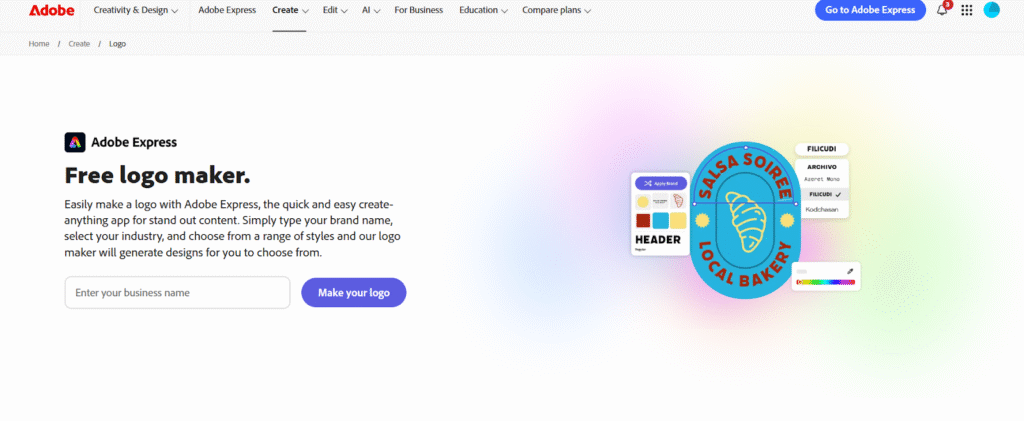This screenshot has width=1024, height=421.
Task: Choose the Kodchasan font option
Action: pyautogui.click(x=821, y=209)
